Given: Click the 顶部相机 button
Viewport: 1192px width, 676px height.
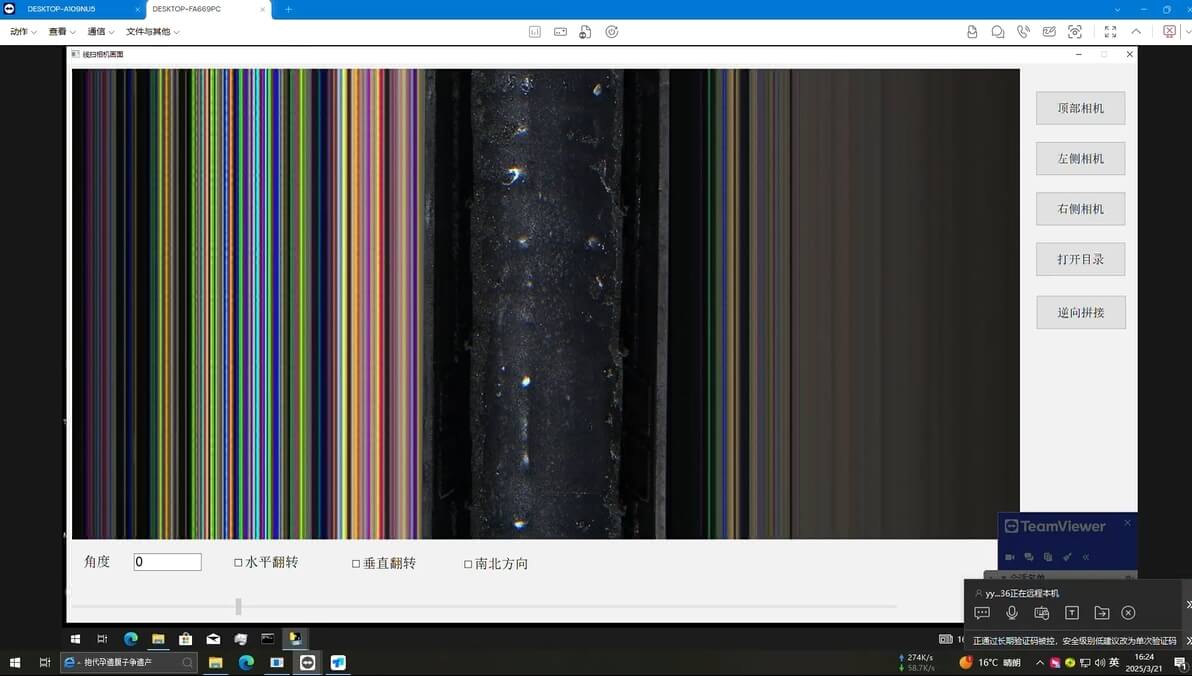Looking at the screenshot, I should click(x=1080, y=108).
